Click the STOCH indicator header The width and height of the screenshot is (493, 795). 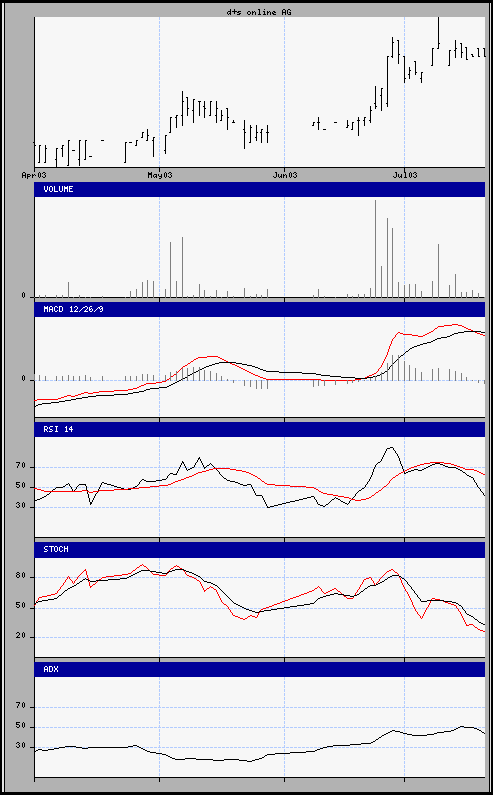coord(260,550)
